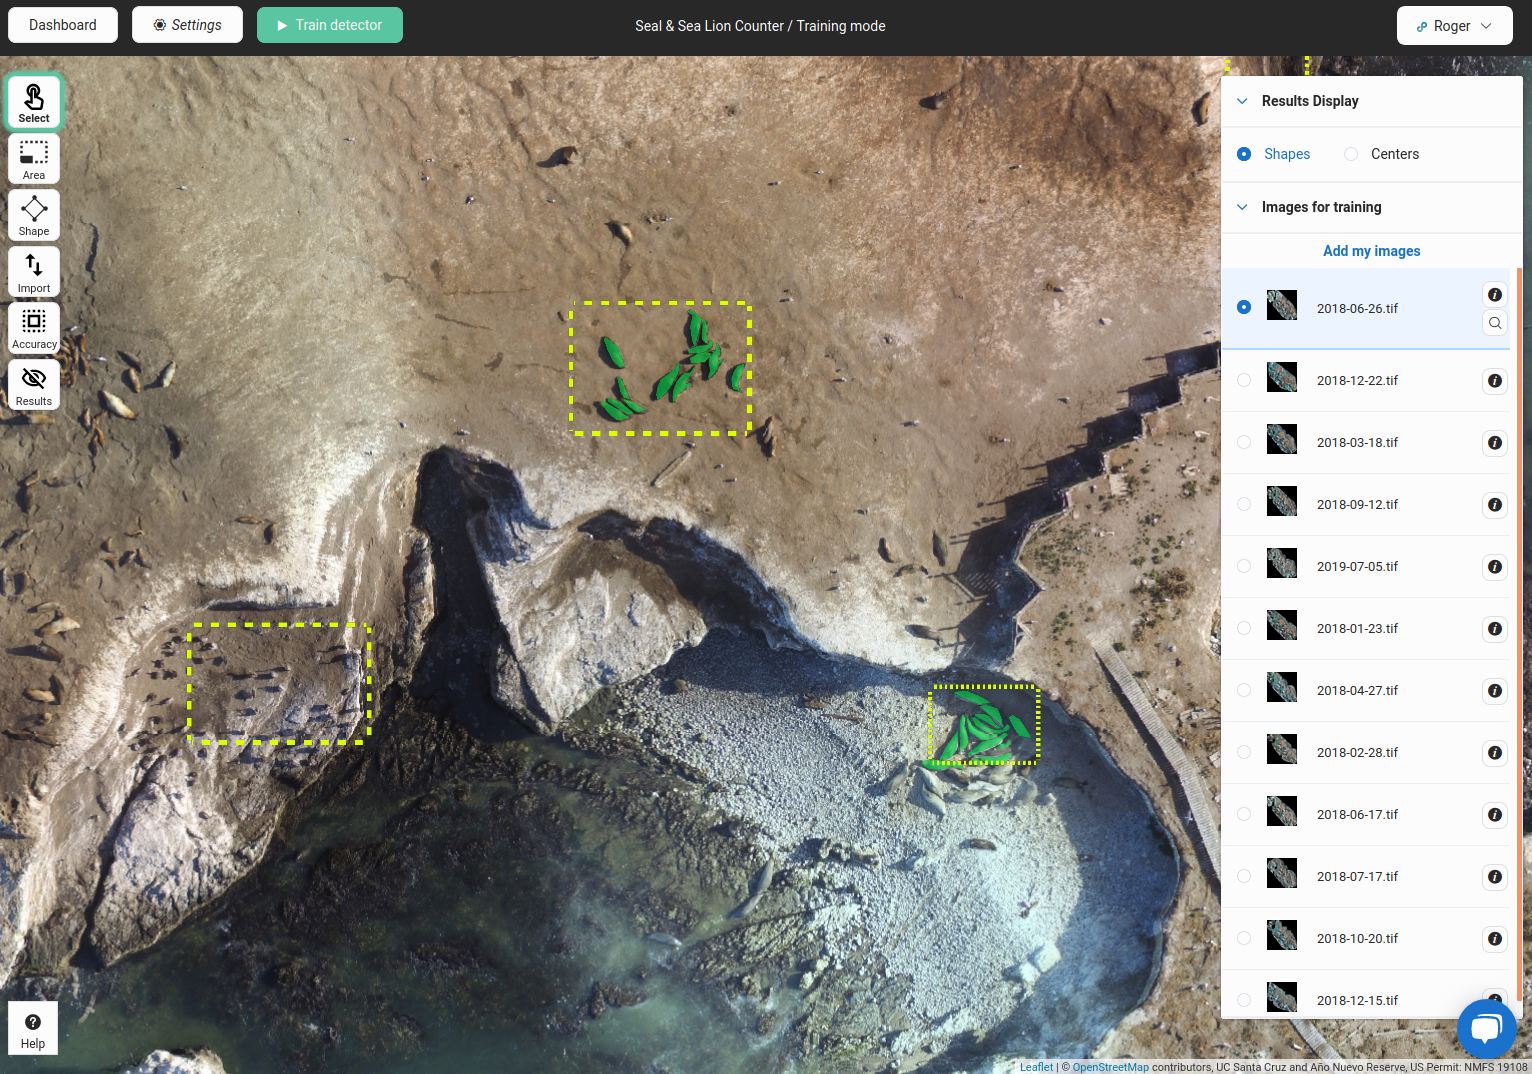Select the 2018-10-20.tif radio button
Viewport: 1532px width, 1074px height.
[x=1244, y=938]
